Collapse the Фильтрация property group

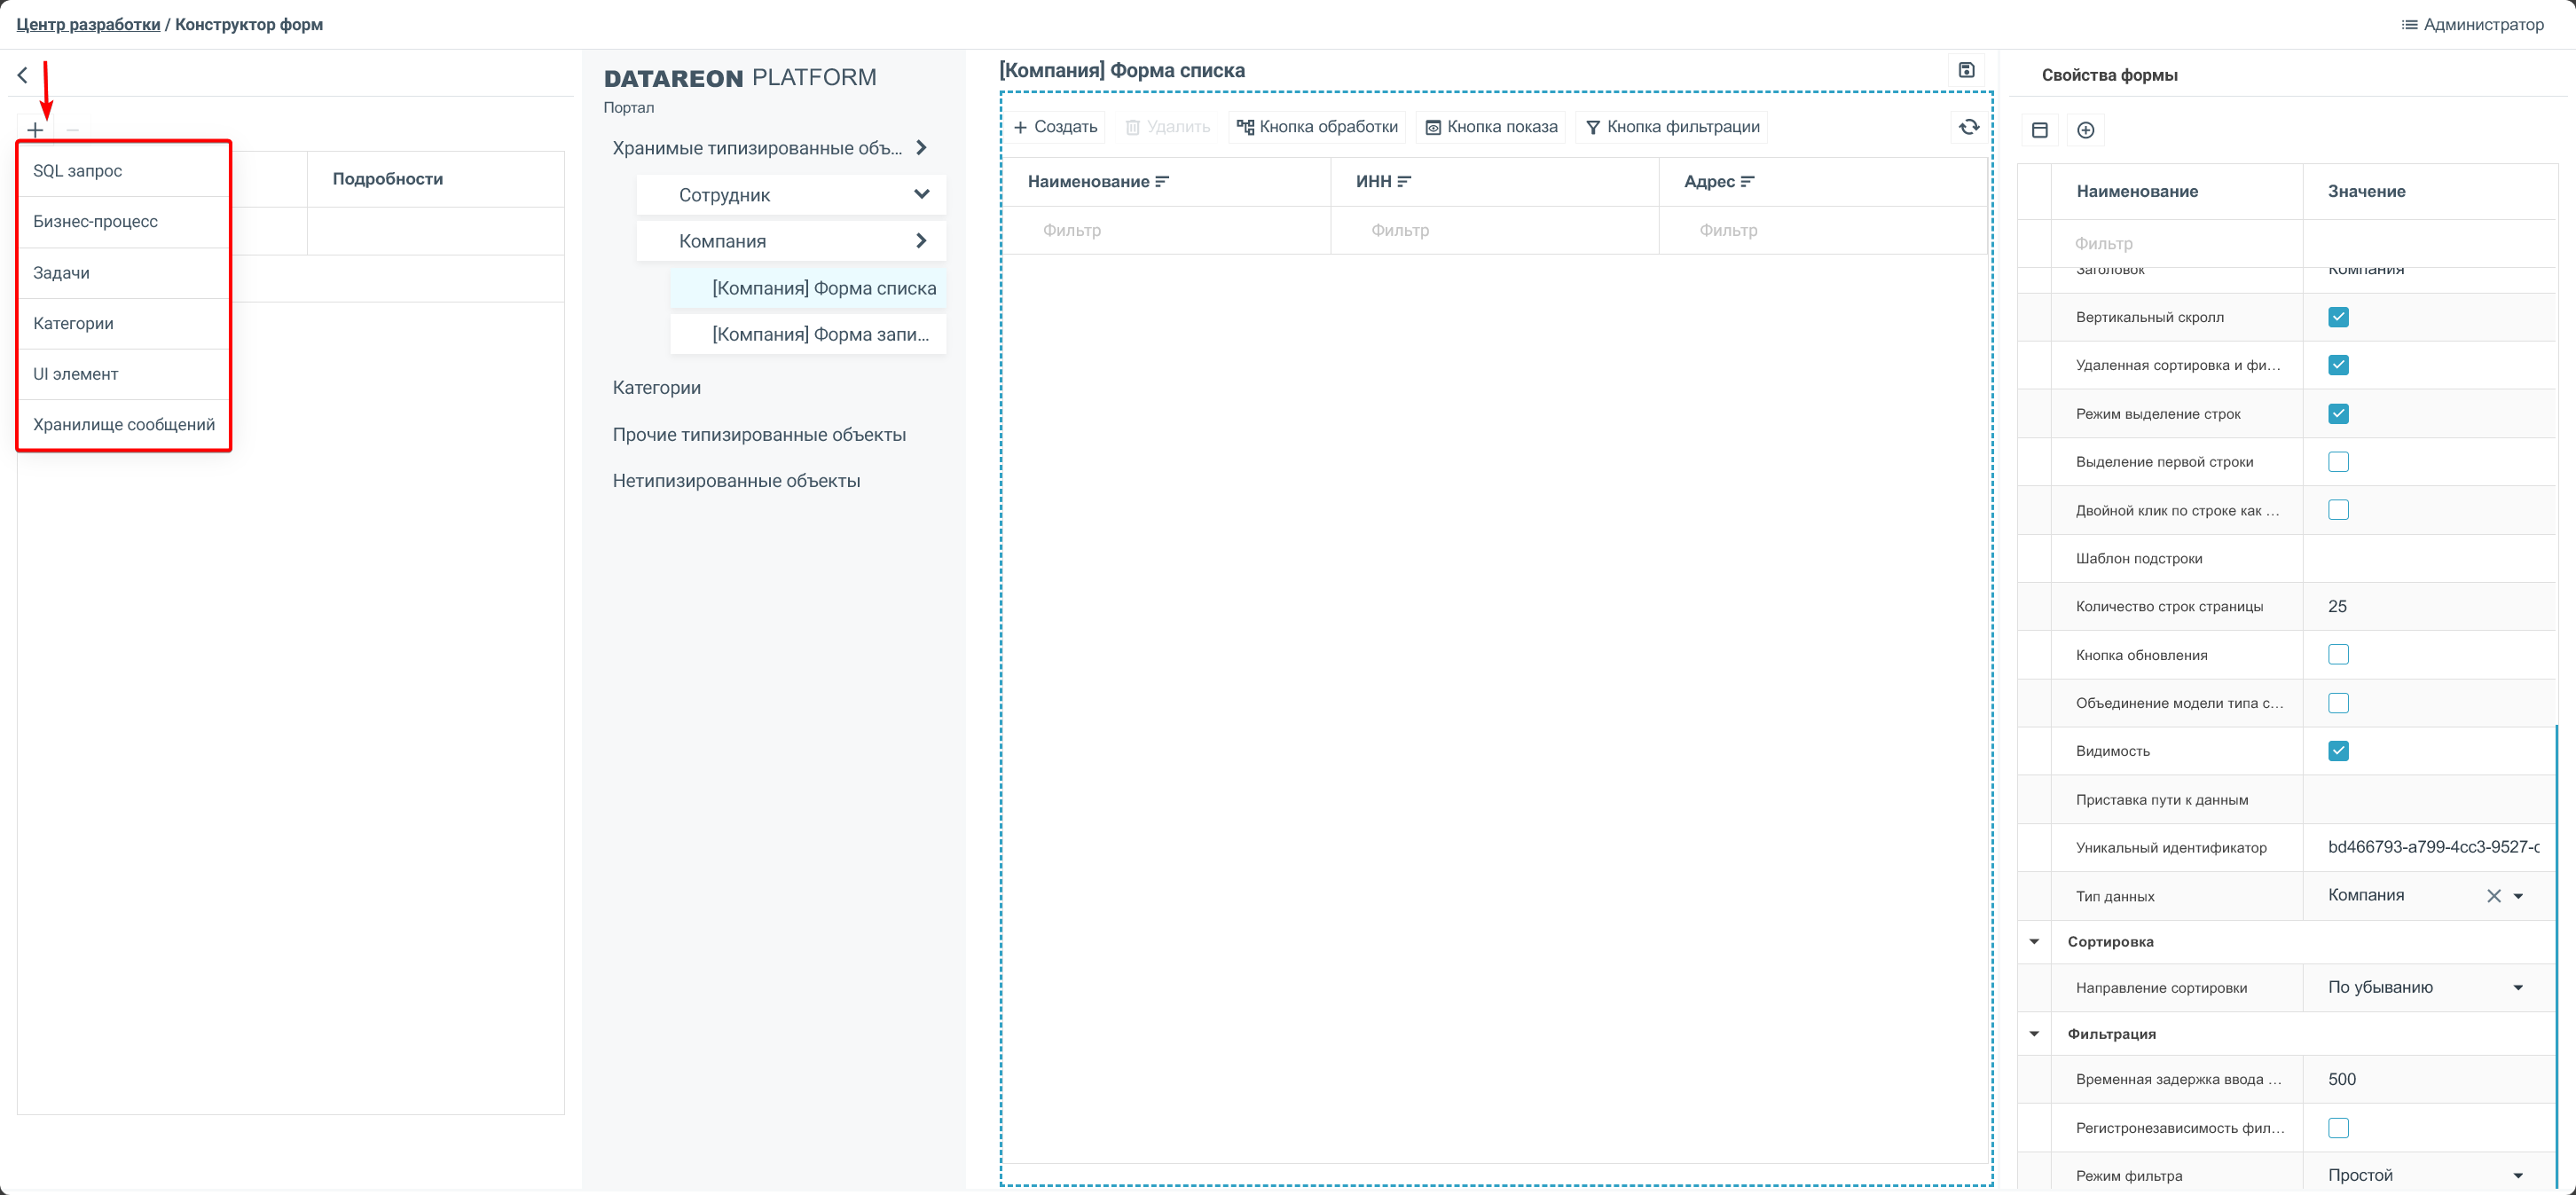(2034, 1034)
